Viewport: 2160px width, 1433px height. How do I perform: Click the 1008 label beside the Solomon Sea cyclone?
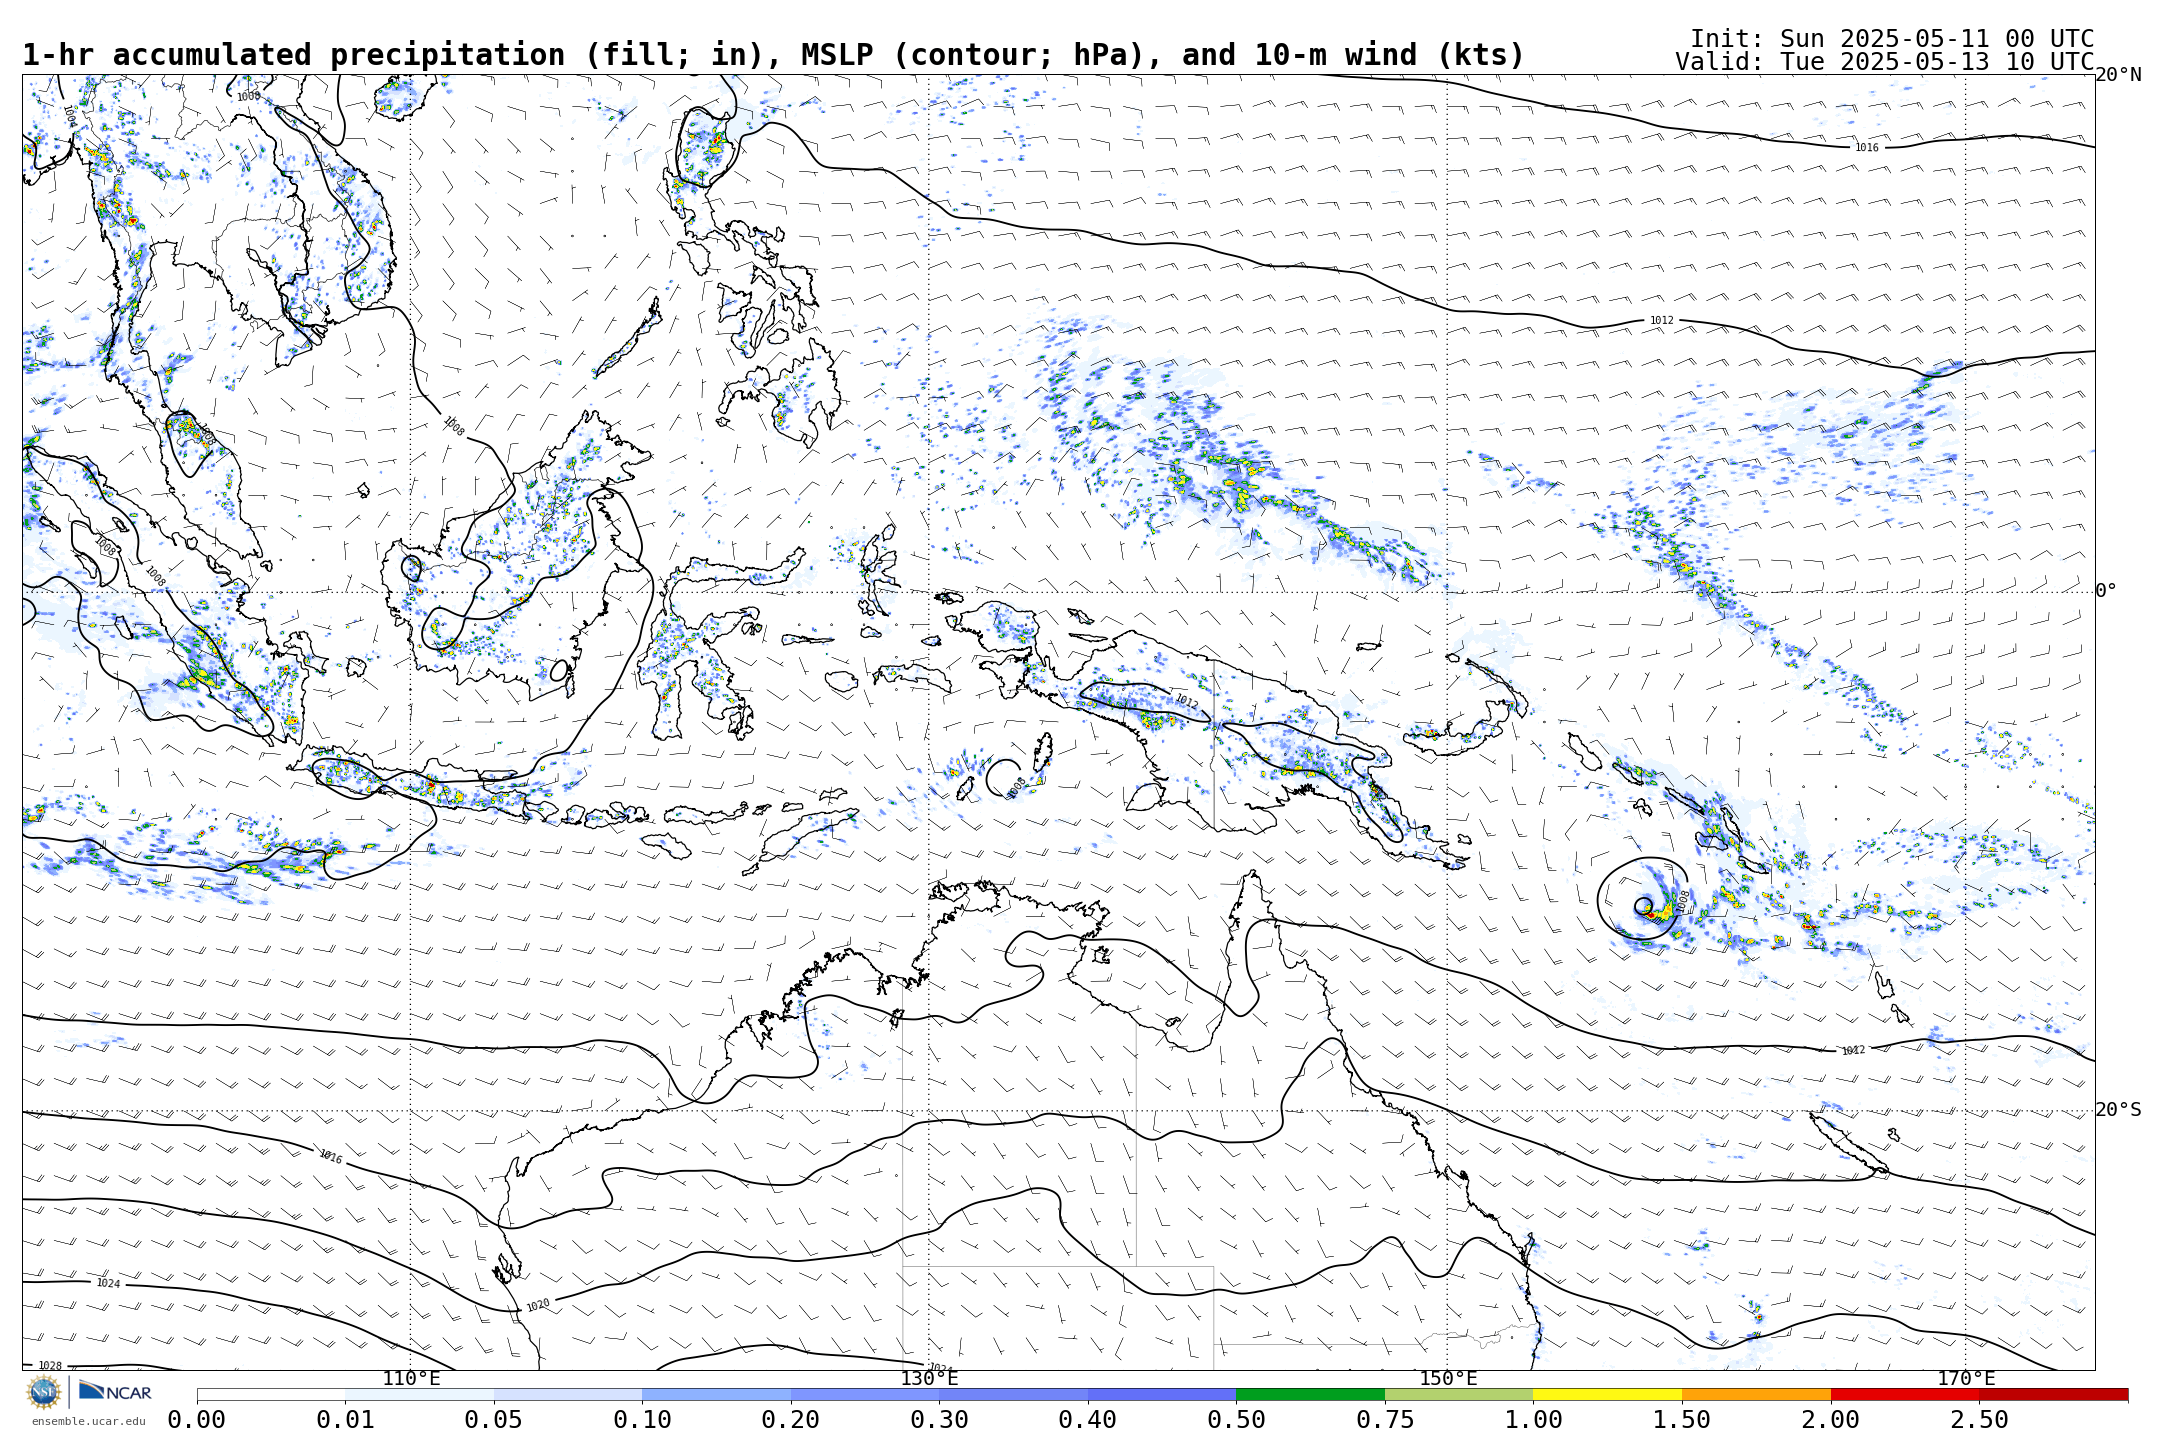[1683, 902]
